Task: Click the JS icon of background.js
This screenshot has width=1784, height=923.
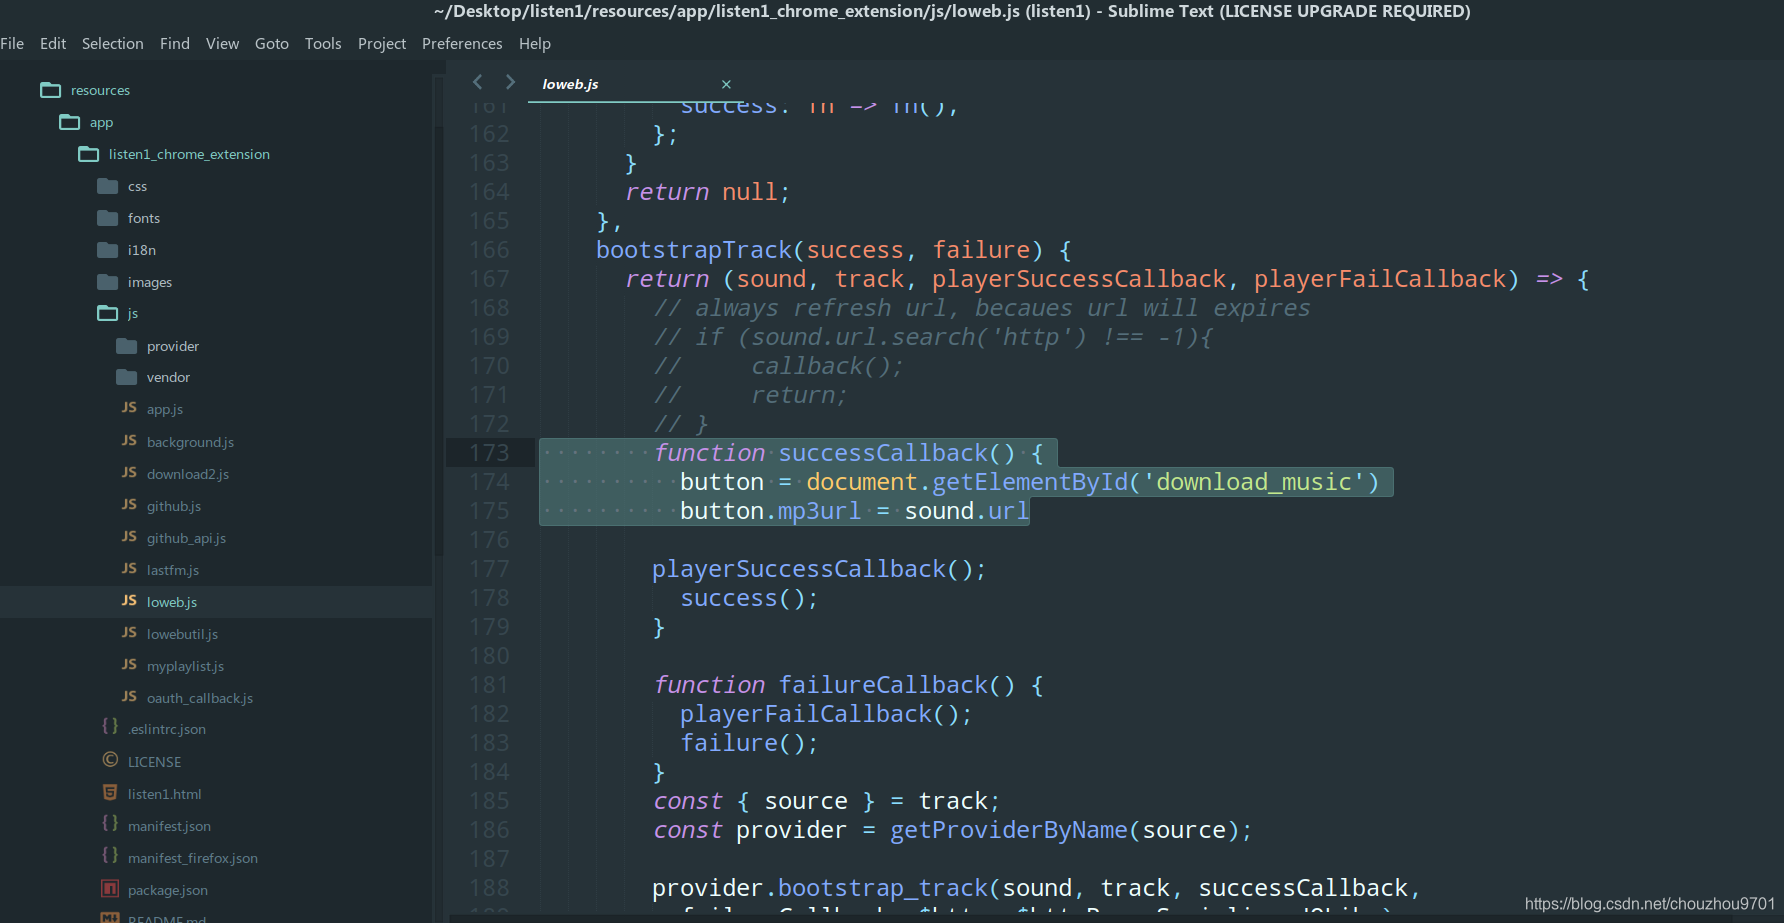Action: pos(129,441)
